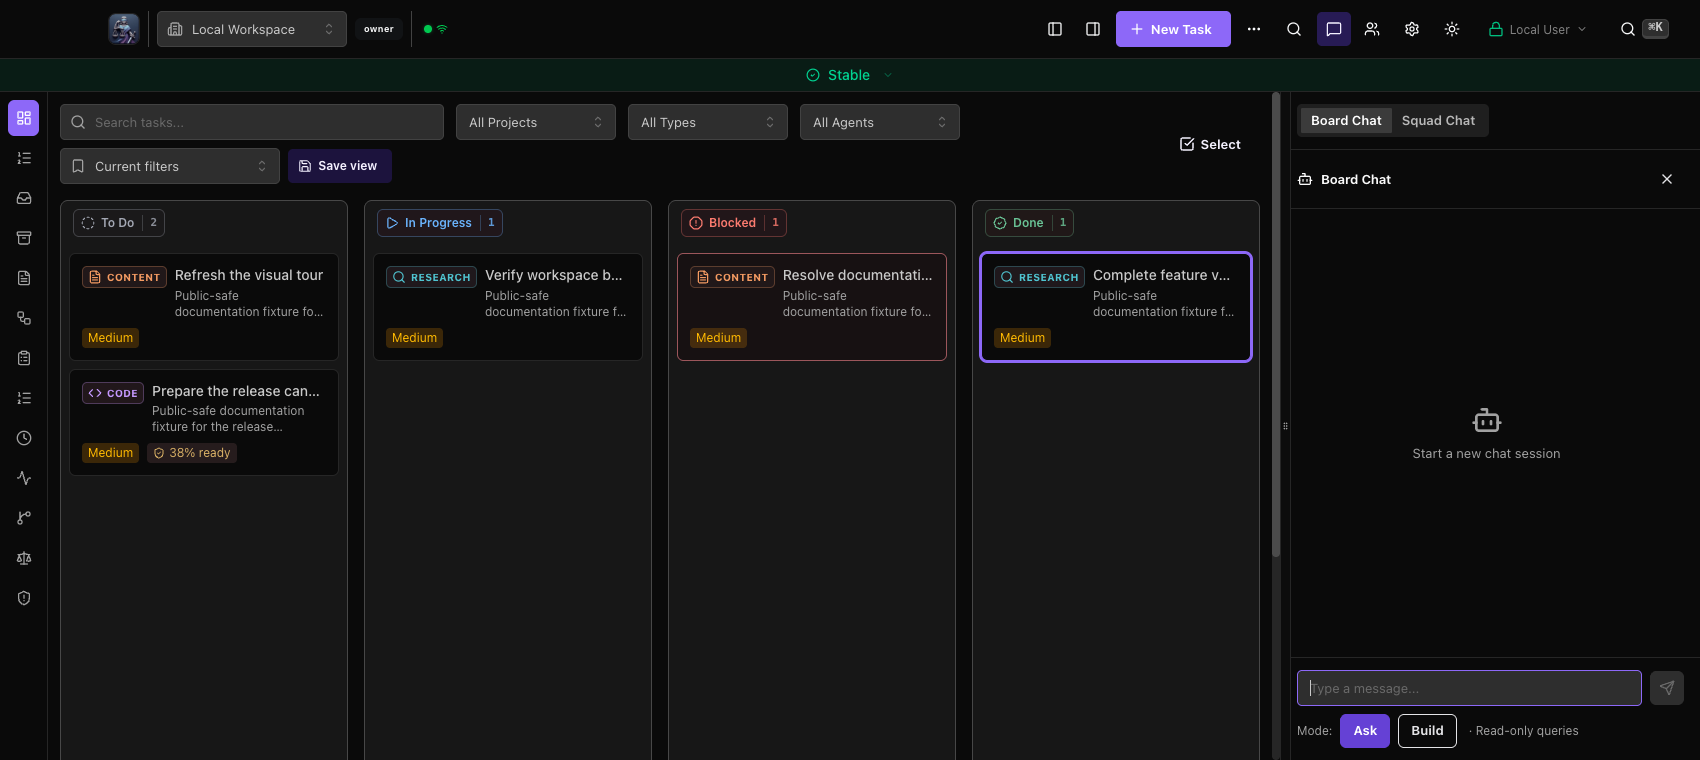Open the All Agents filter dropdown
Viewport: 1700px width, 760px height.
(x=880, y=122)
